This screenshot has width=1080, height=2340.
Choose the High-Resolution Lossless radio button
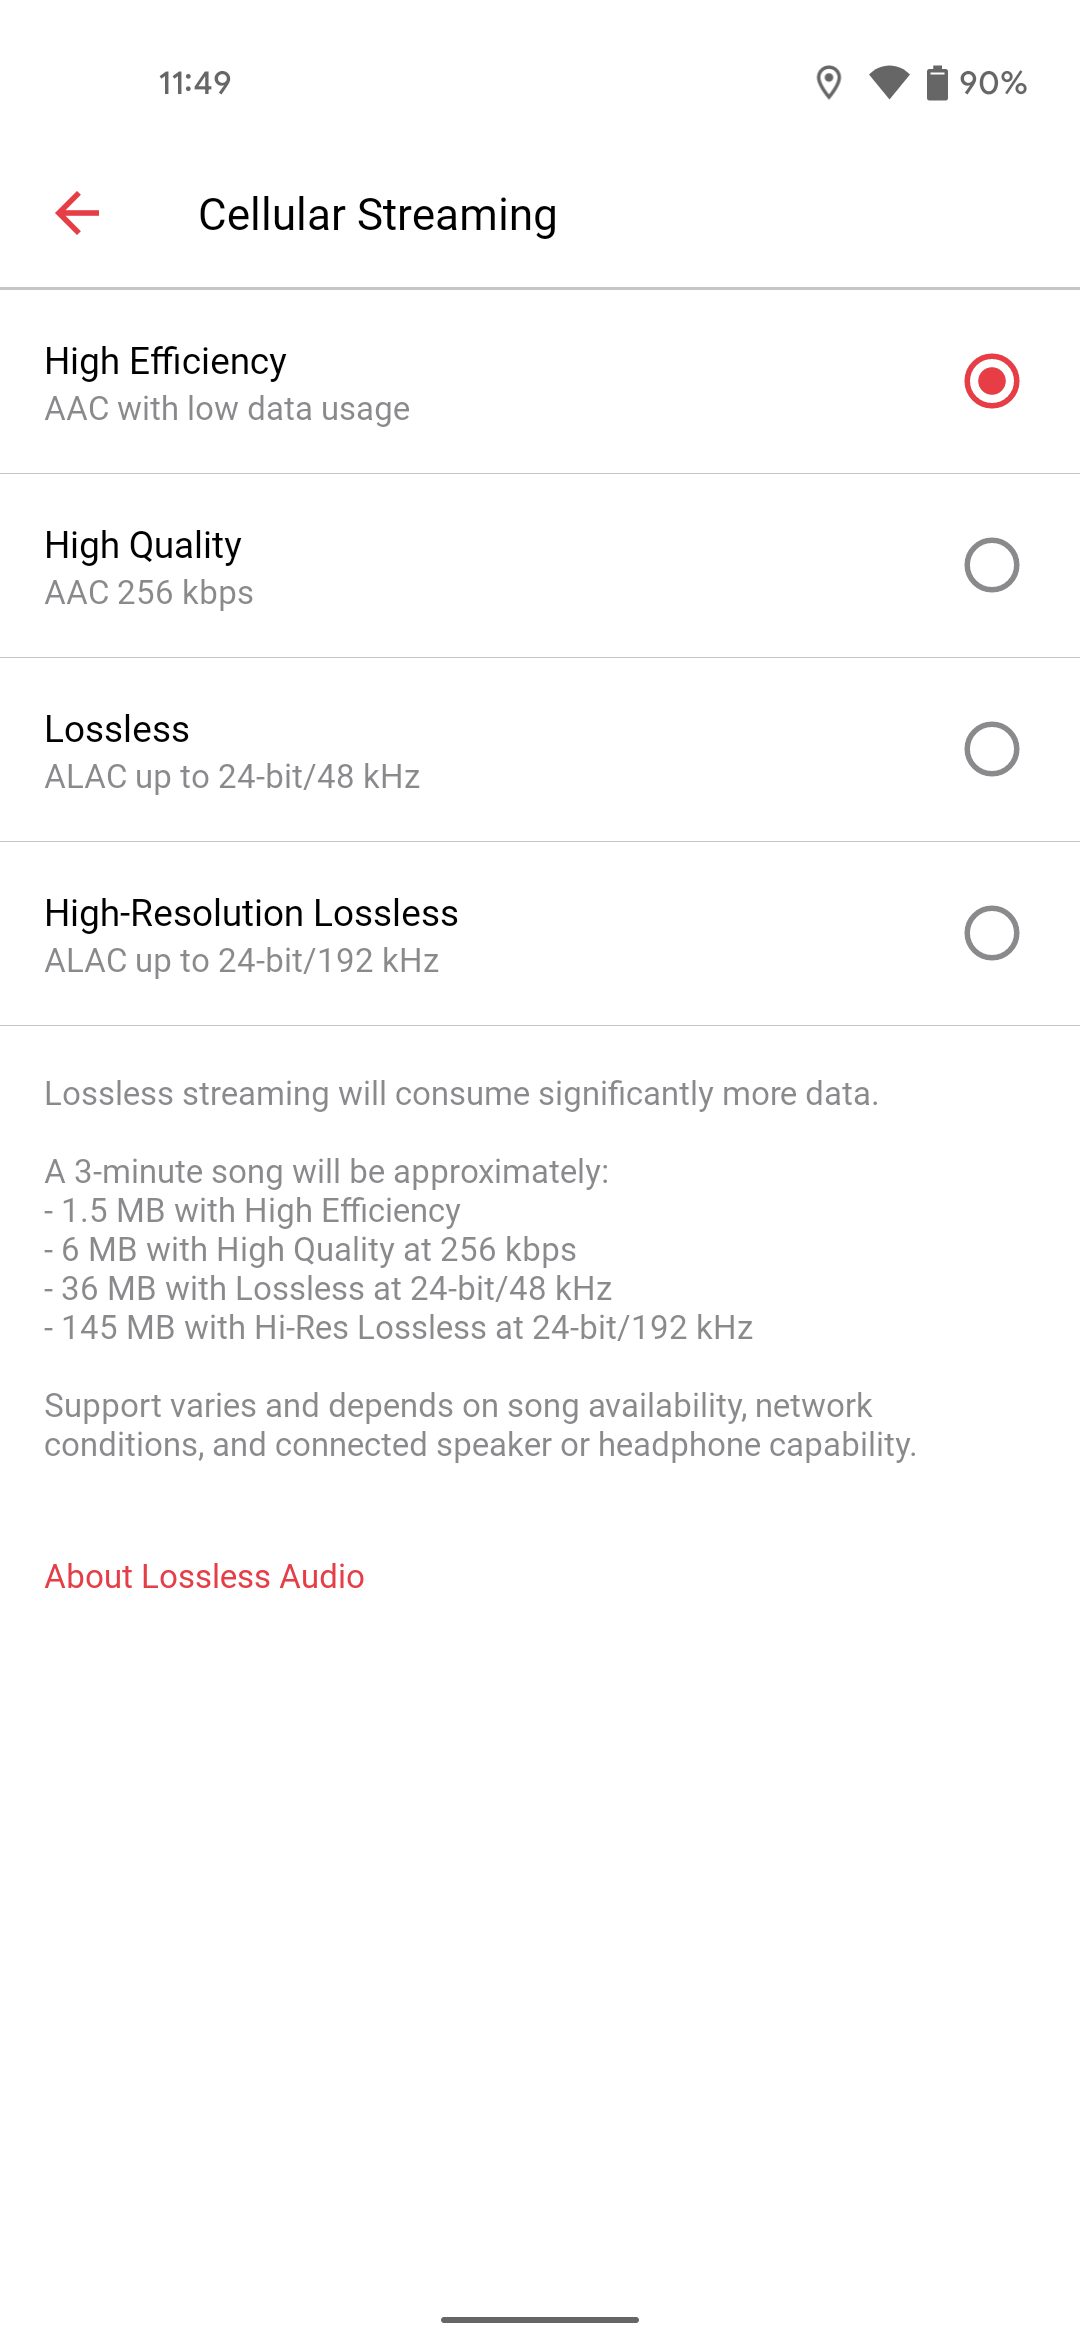click(991, 933)
